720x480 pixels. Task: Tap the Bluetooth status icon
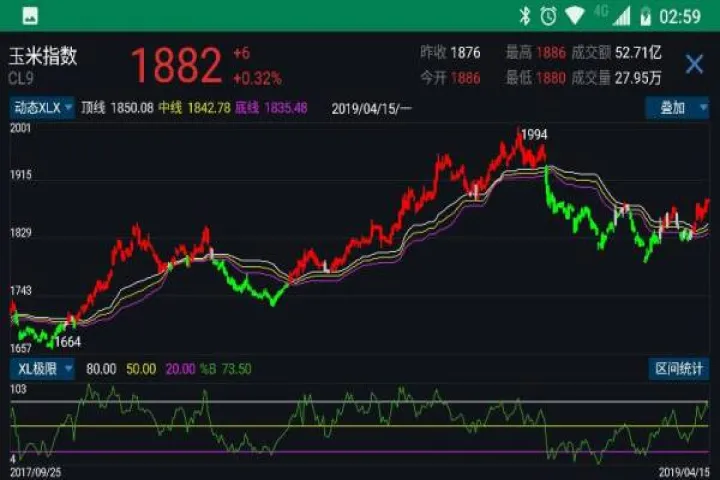click(x=524, y=15)
